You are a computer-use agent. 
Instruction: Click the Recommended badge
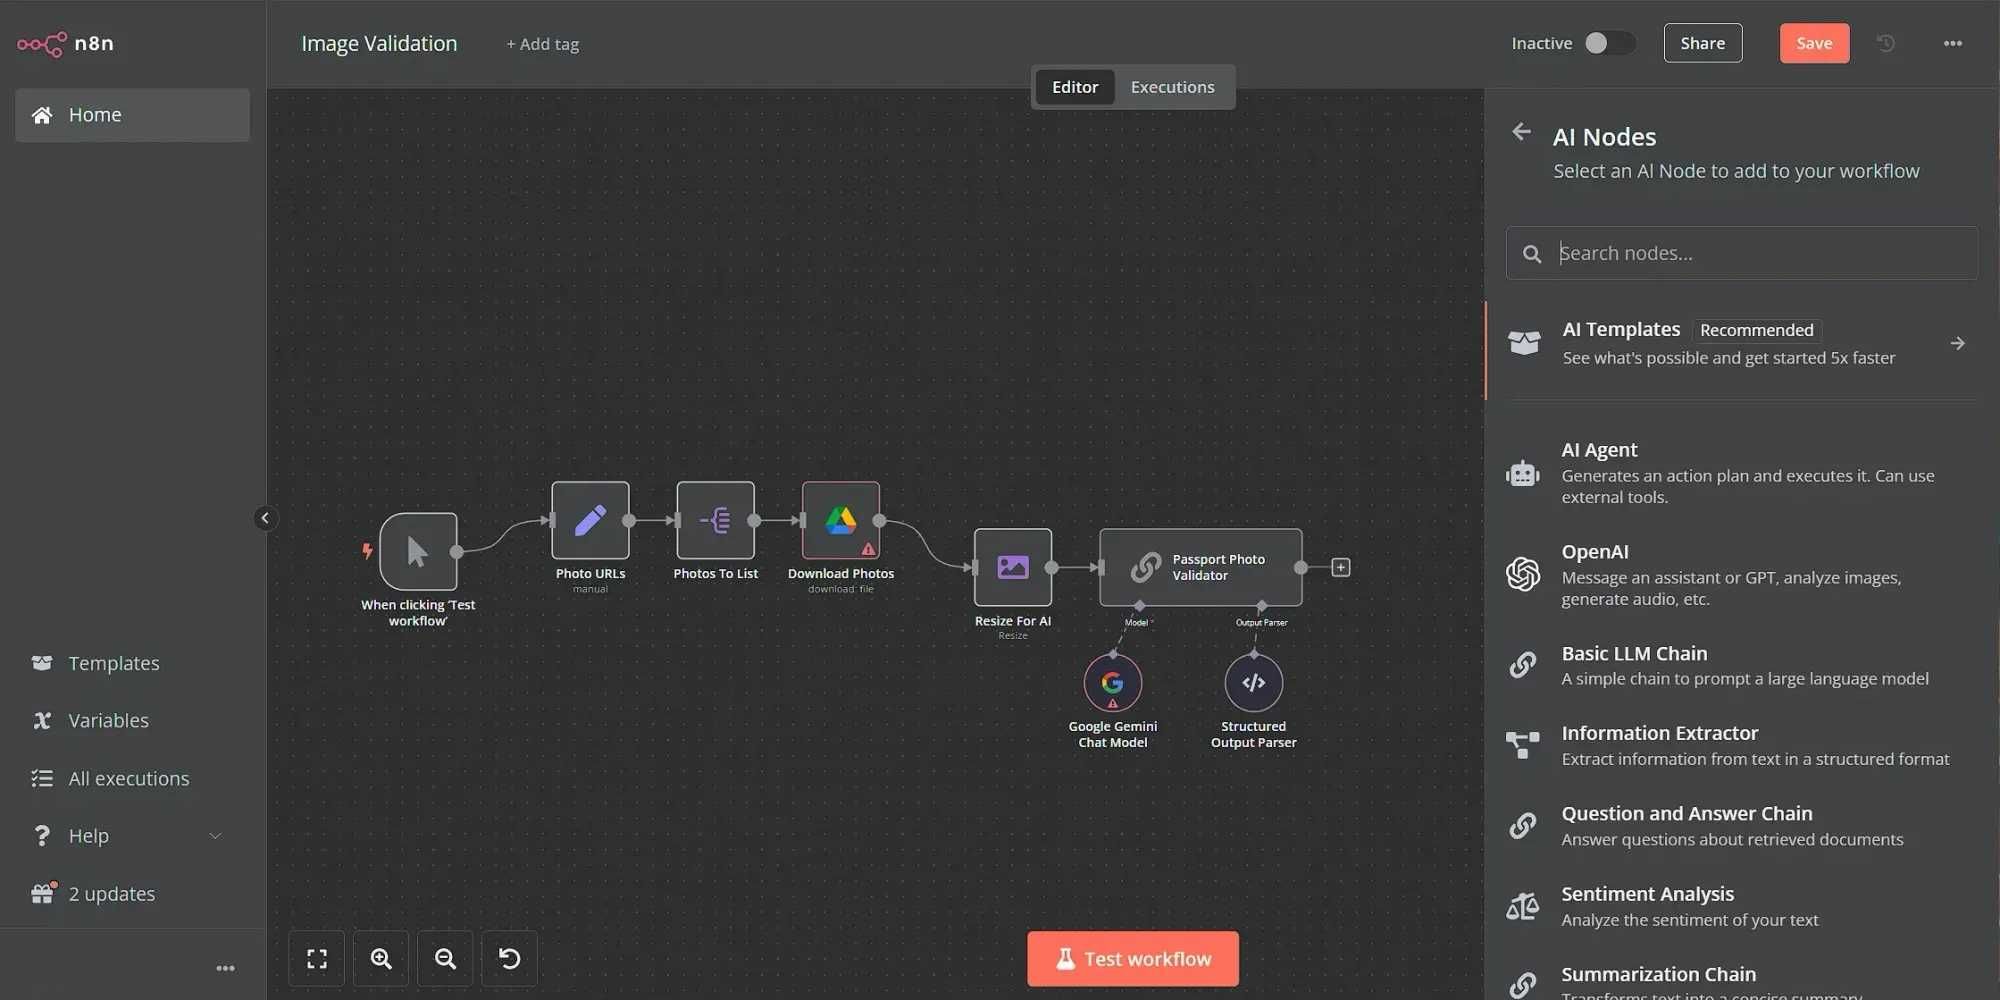tap(1756, 330)
